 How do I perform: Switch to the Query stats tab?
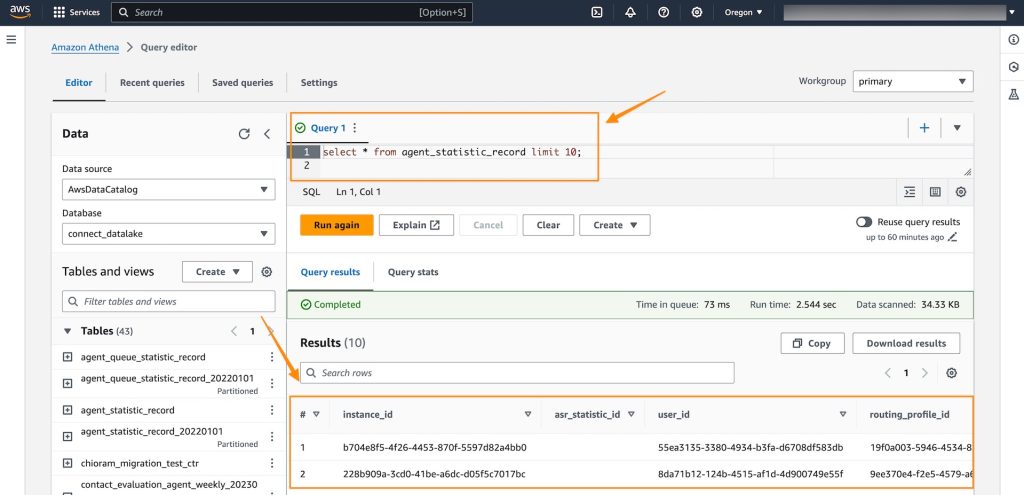coord(413,272)
